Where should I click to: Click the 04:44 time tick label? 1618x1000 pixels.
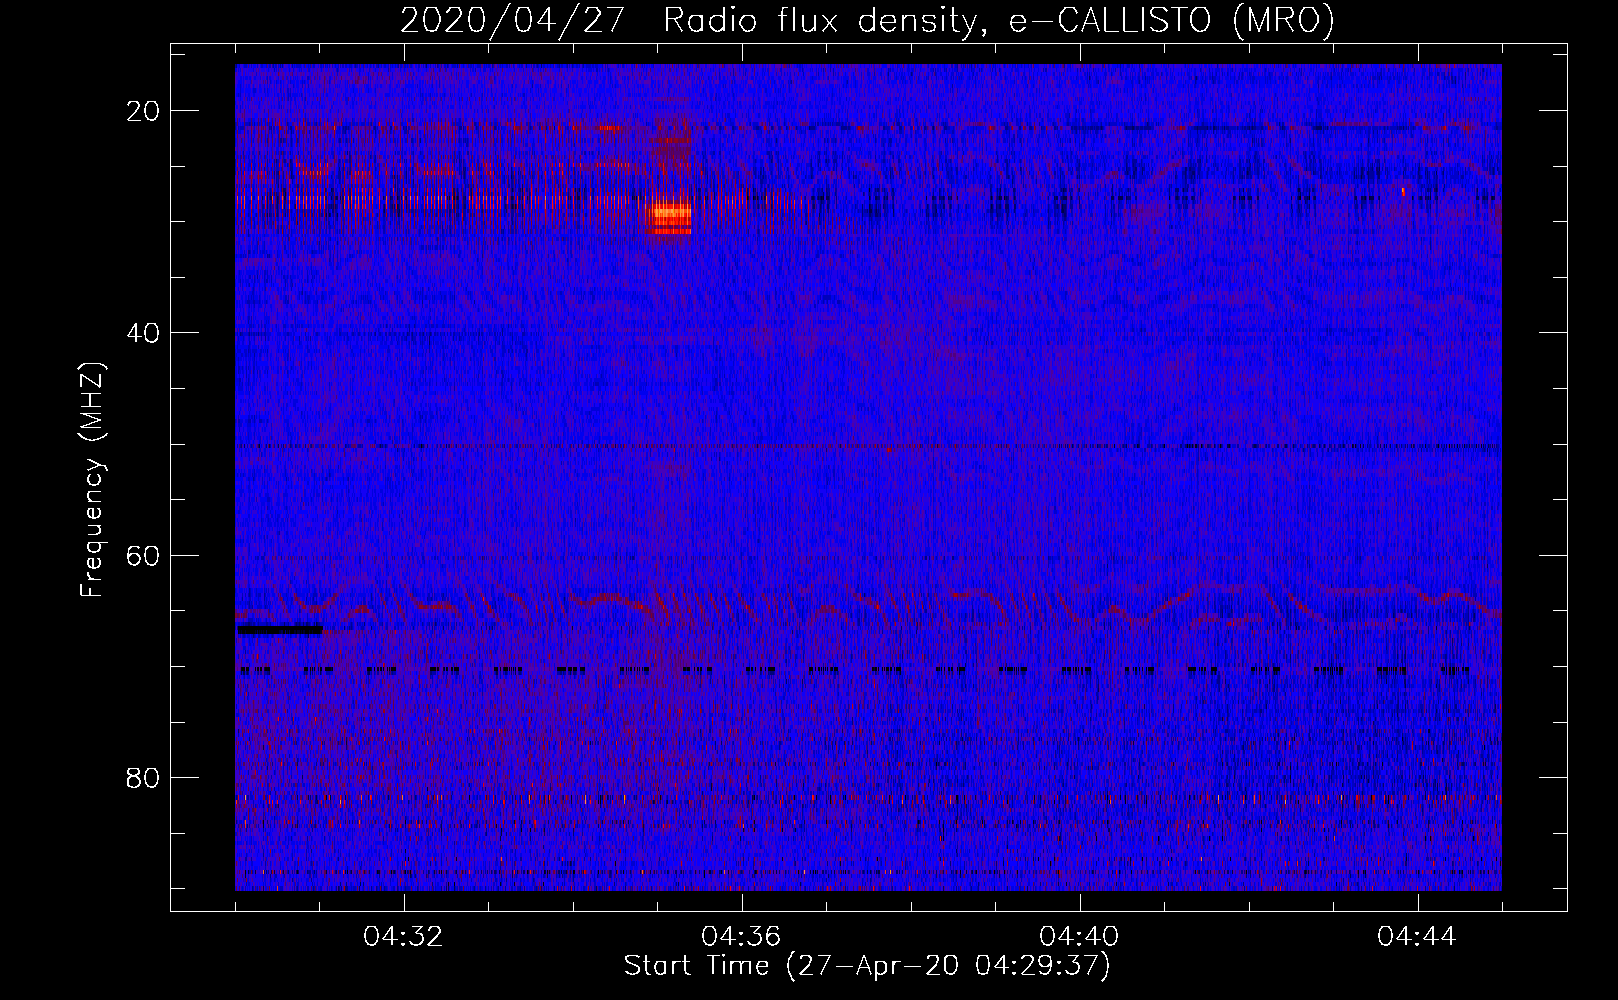[x=1417, y=937]
